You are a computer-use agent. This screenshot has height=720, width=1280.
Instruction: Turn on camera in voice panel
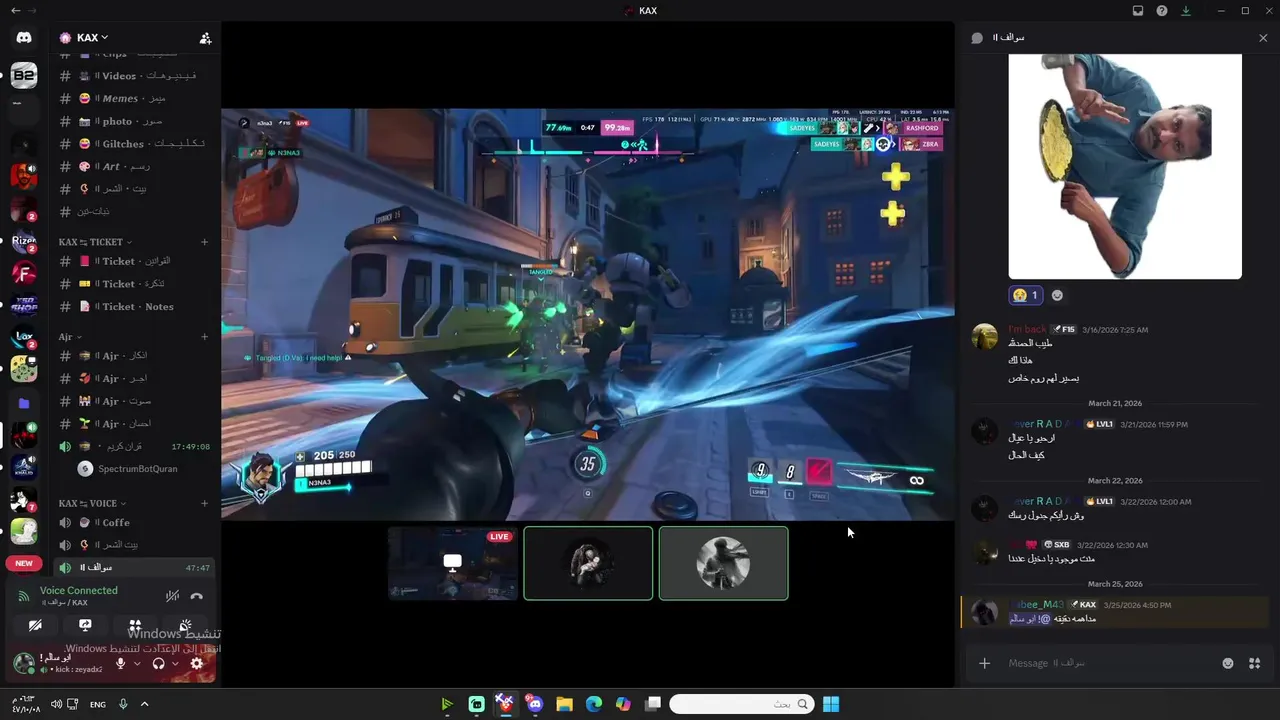pyautogui.click(x=35, y=626)
